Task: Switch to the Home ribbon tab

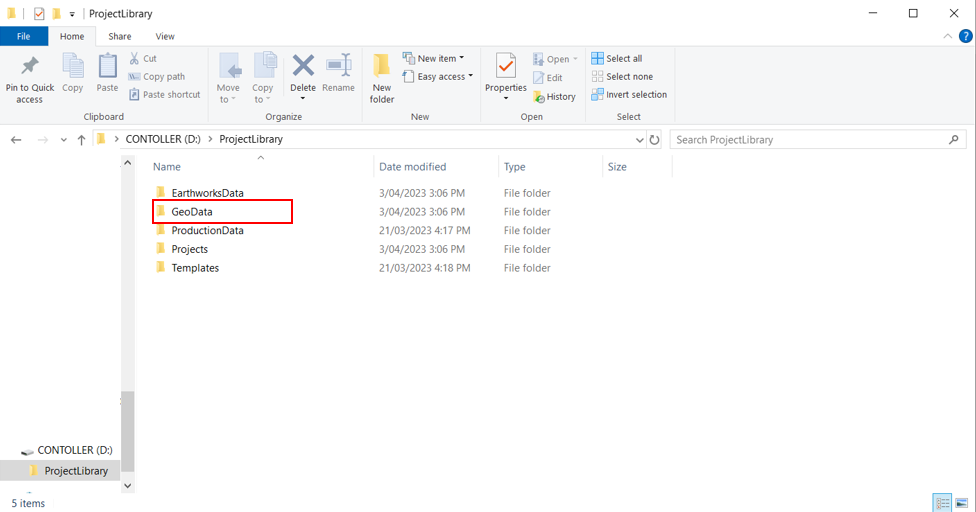Action: [72, 36]
